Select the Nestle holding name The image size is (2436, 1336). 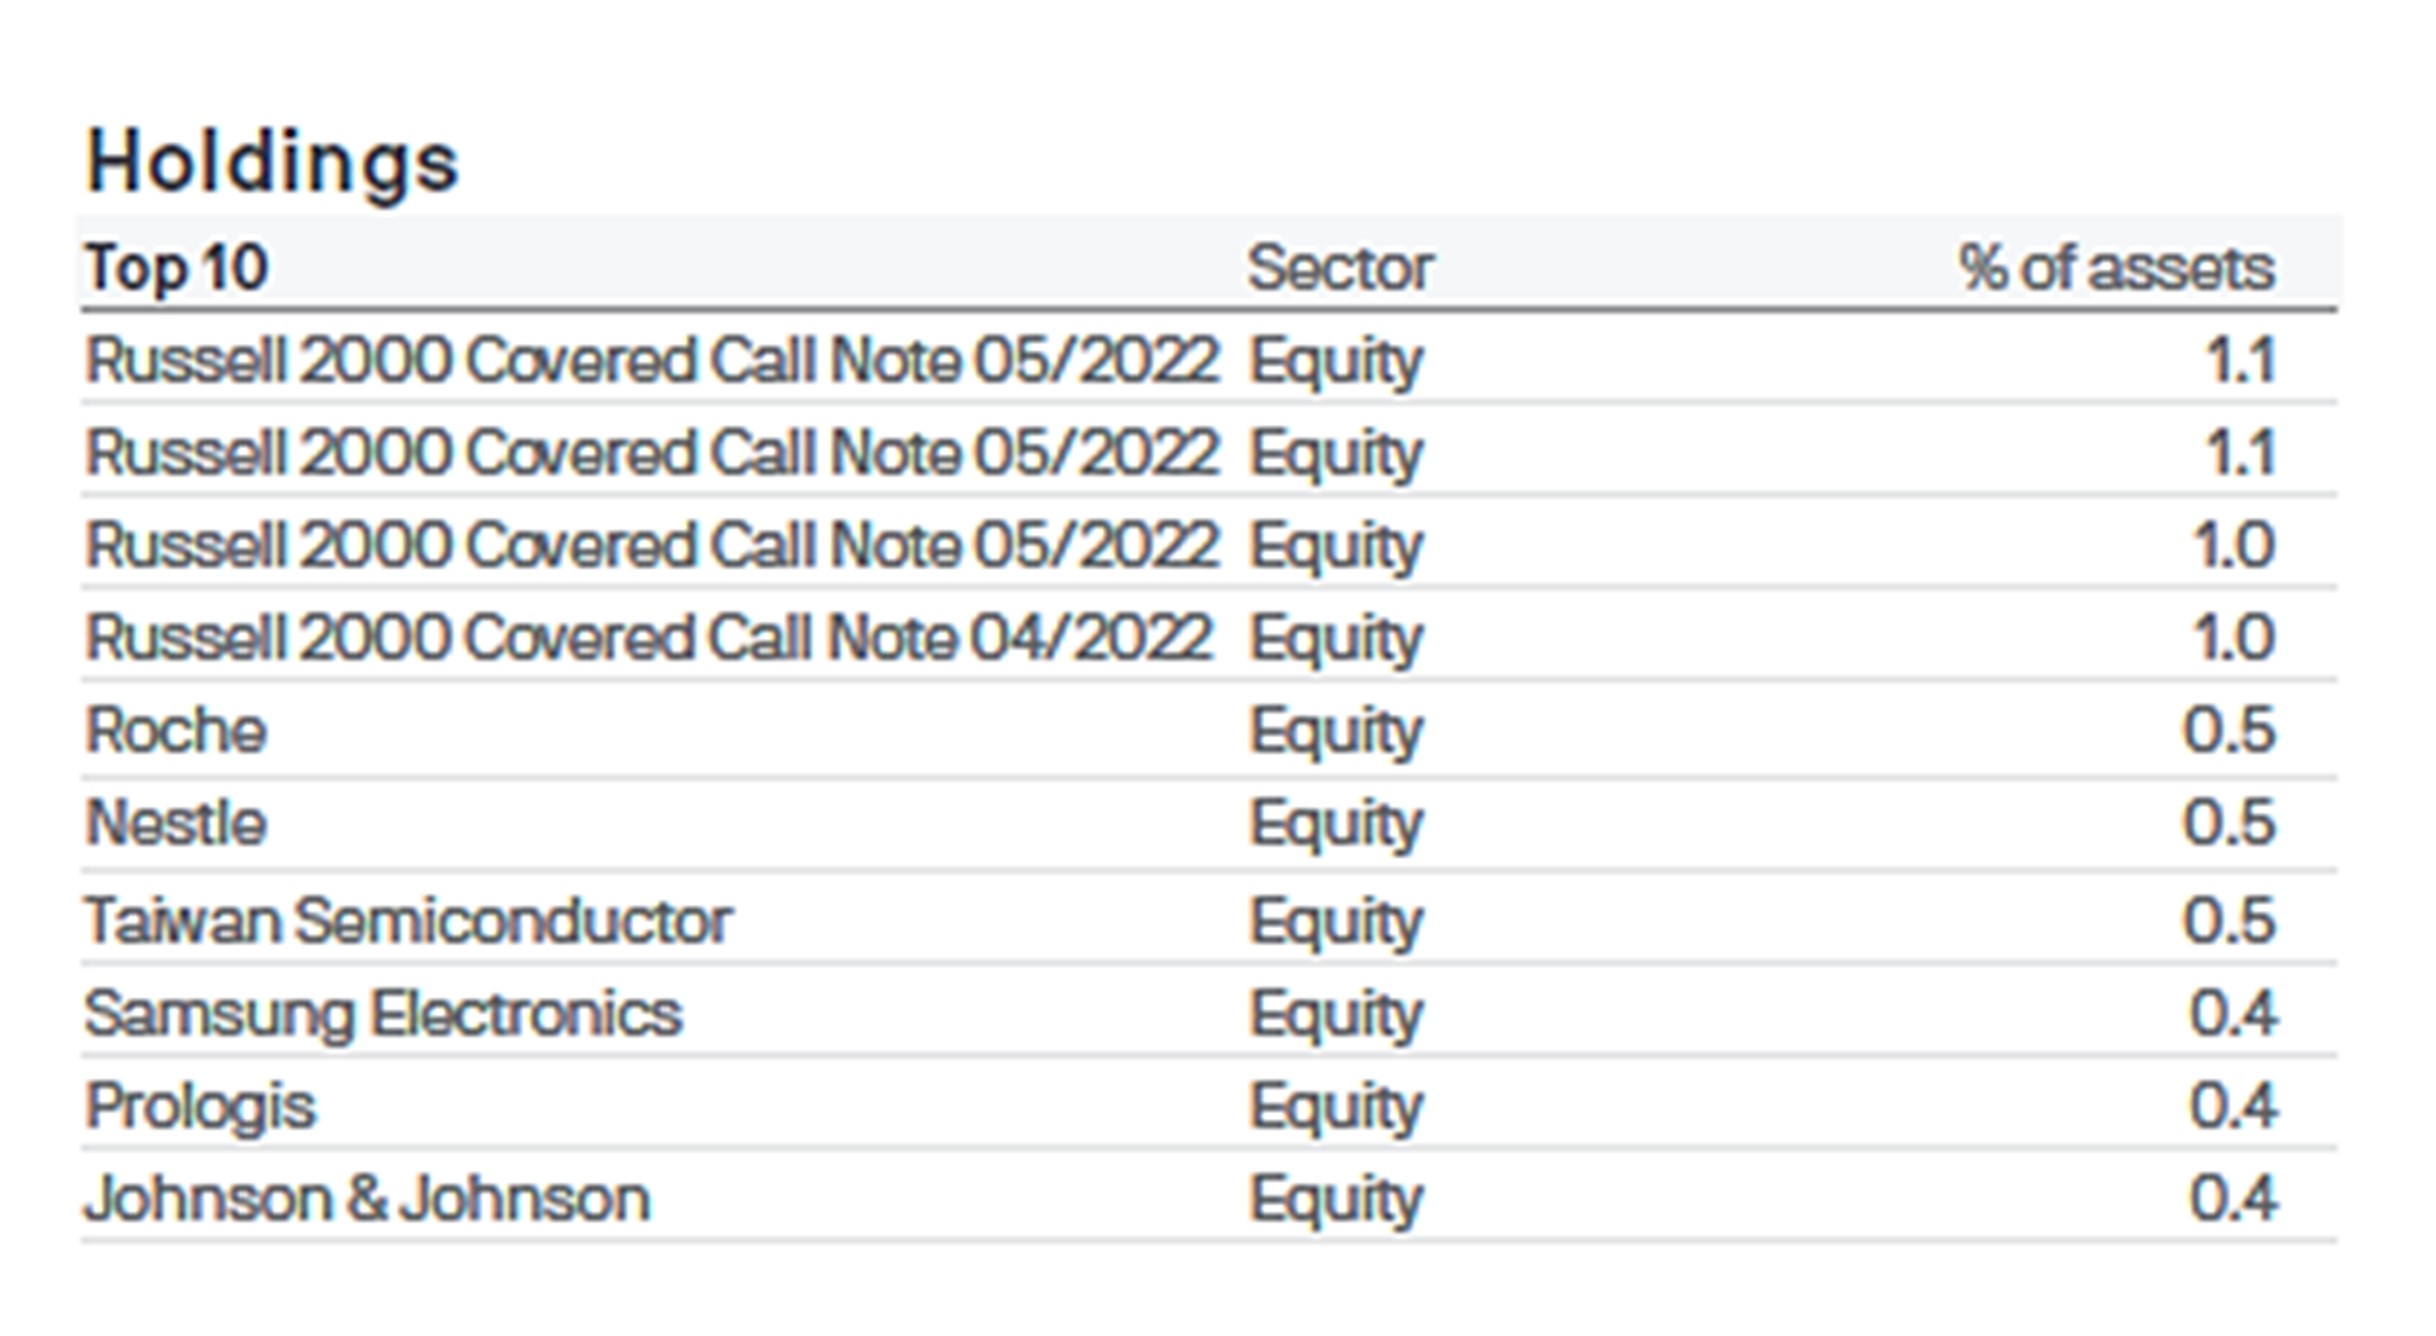[x=176, y=823]
